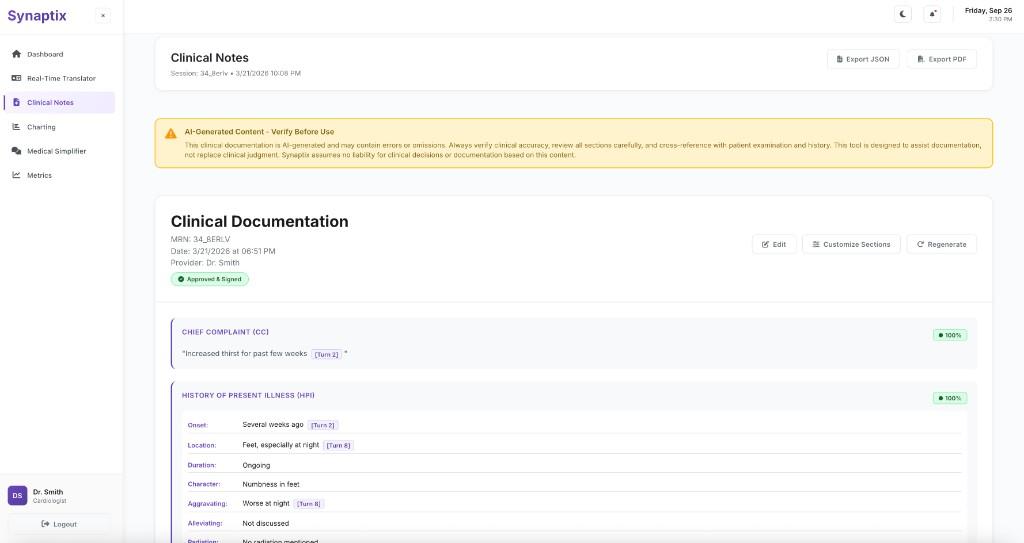
Task: Edit the clinical documentation
Action: (x=774, y=244)
